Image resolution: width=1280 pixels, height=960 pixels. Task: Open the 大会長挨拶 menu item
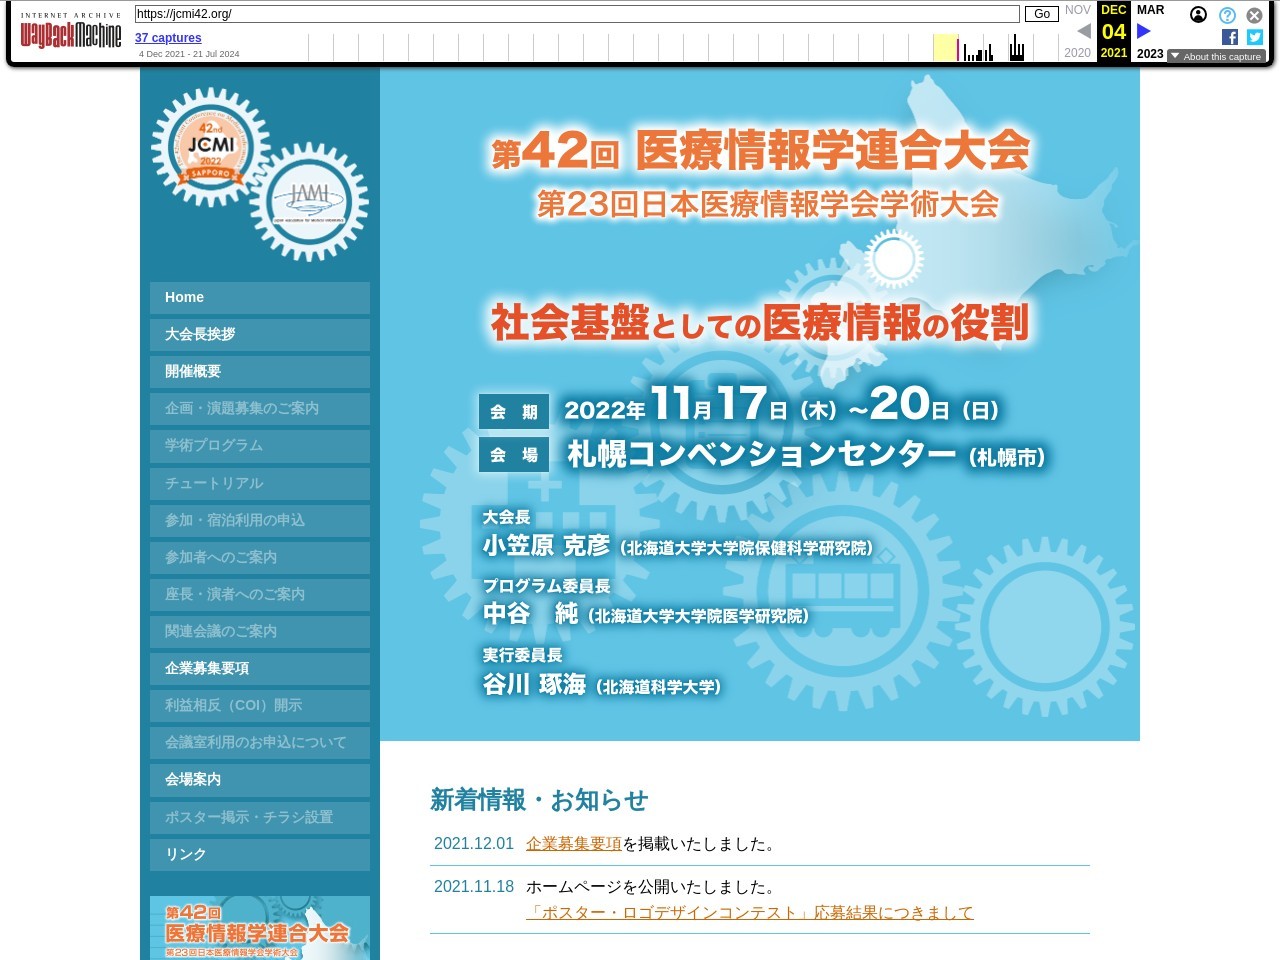point(259,334)
